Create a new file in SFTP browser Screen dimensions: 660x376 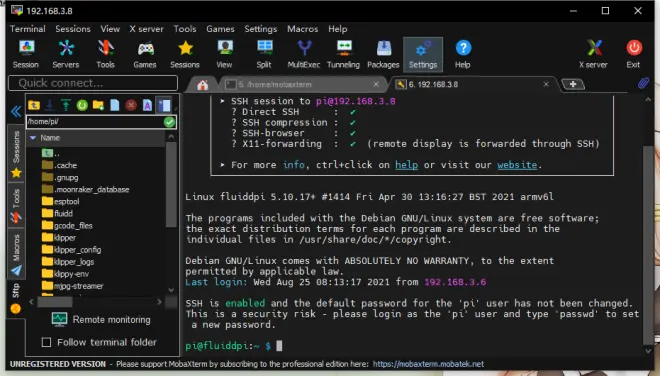coord(114,105)
